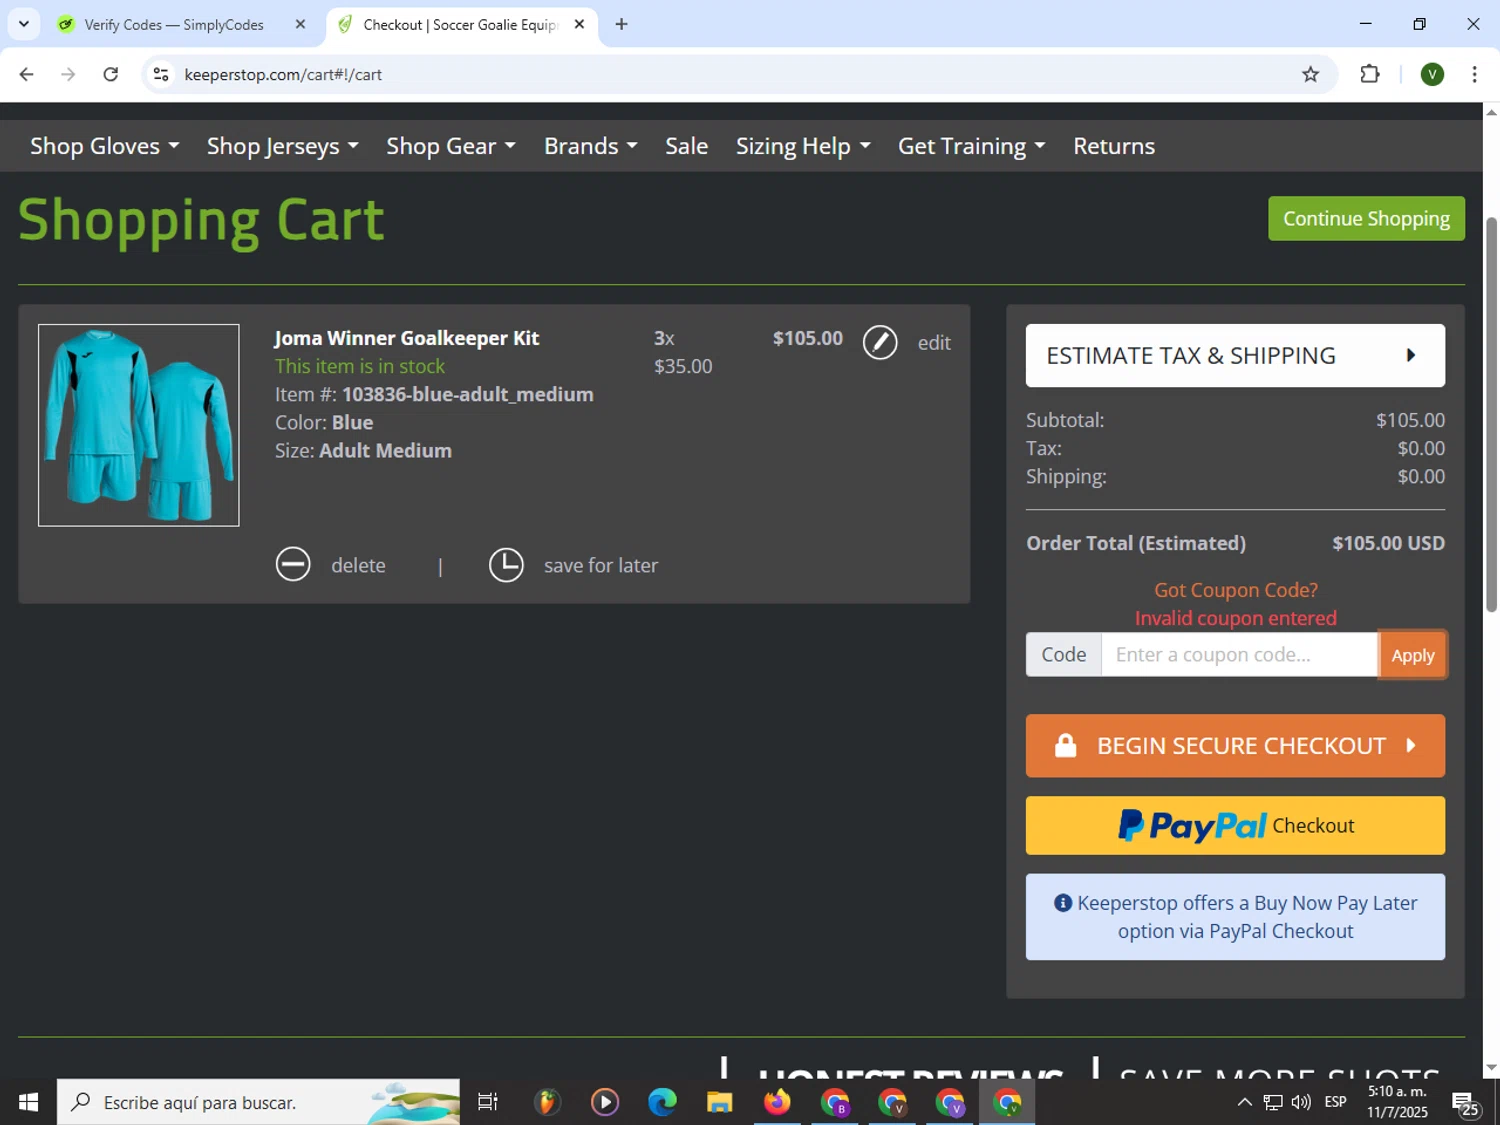This screenshot has height=1125, width=1500.
Task: Open the Chrome extensions puzzle icon
Action: click(1370, 74)
